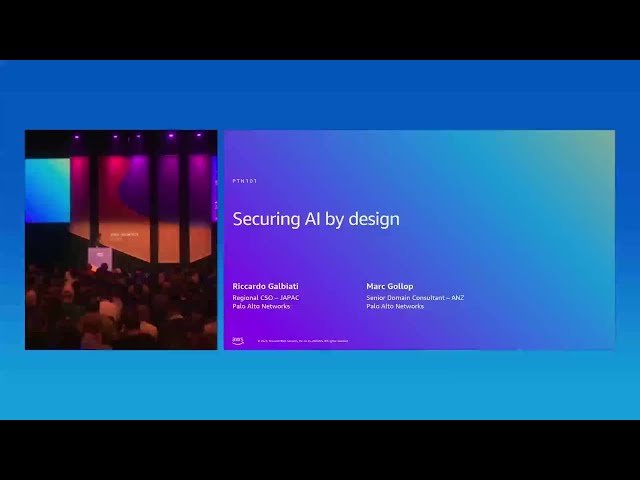Viewport: 640px width, 480px height.
Task: Click the audience area in the camera feed
Action: pyautogui.click(x=120, y=310)
